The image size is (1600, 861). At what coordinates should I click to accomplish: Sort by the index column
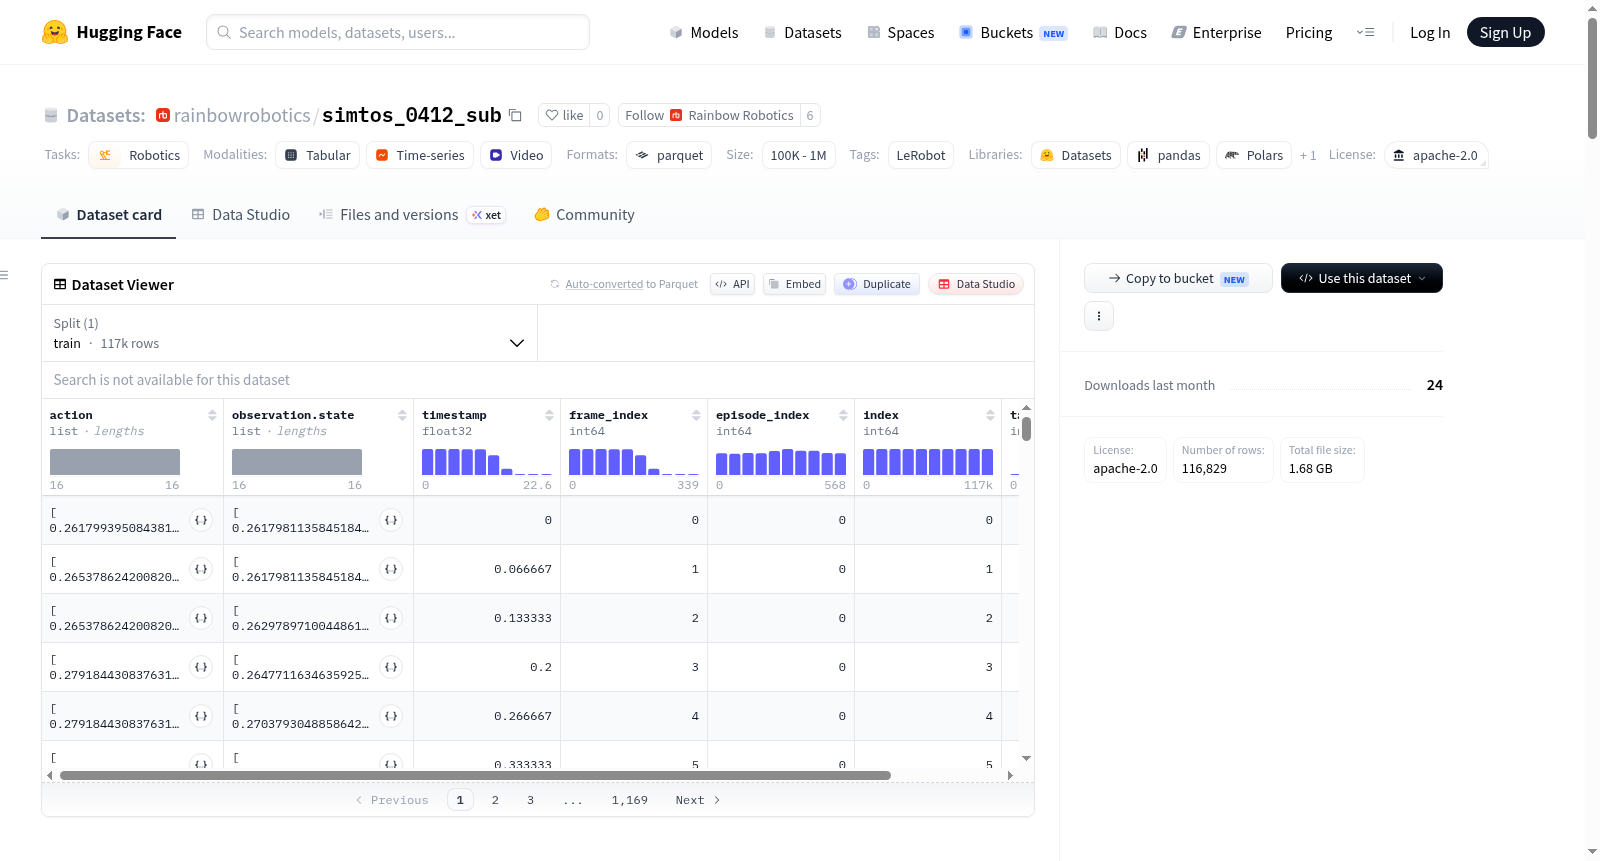pos(990,415)
